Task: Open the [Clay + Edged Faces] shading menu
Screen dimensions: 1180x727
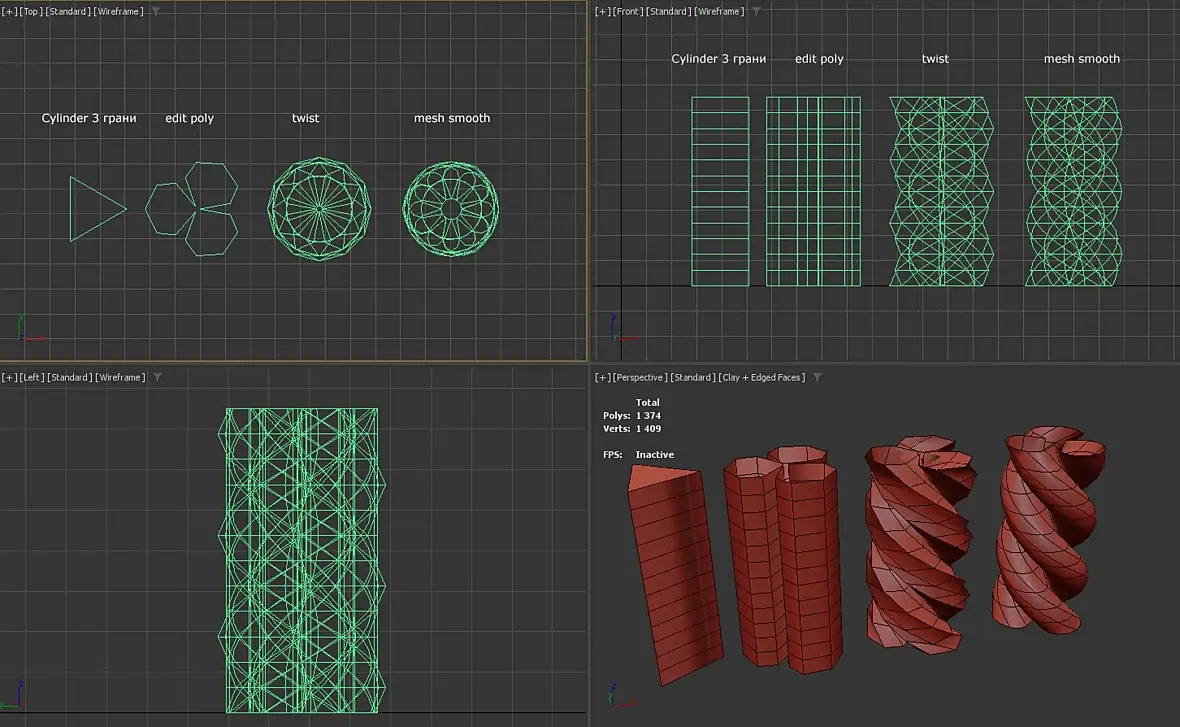Action: pos(761,377)
